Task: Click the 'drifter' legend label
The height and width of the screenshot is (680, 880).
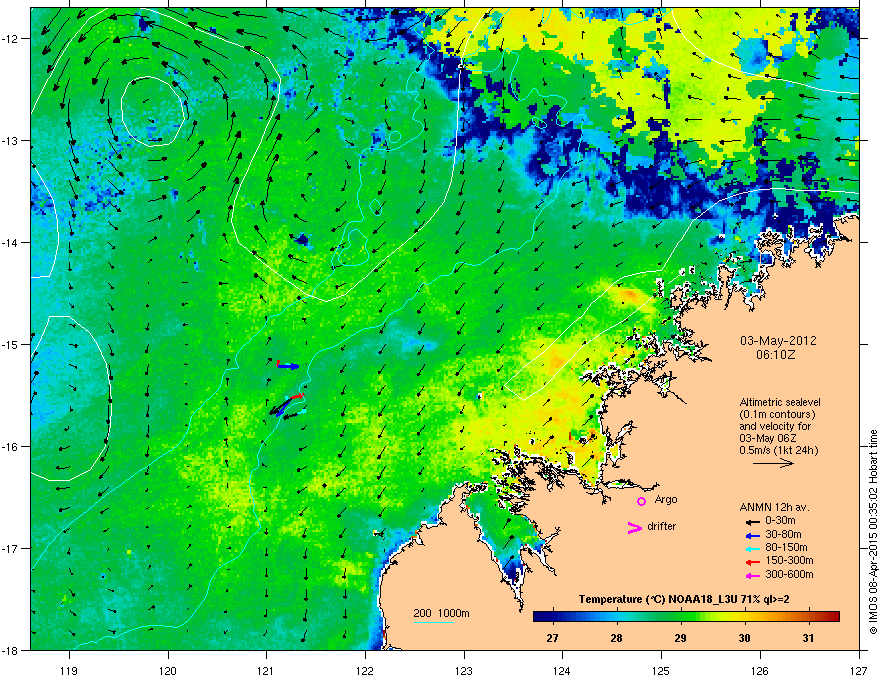Action: pos(662,526)
